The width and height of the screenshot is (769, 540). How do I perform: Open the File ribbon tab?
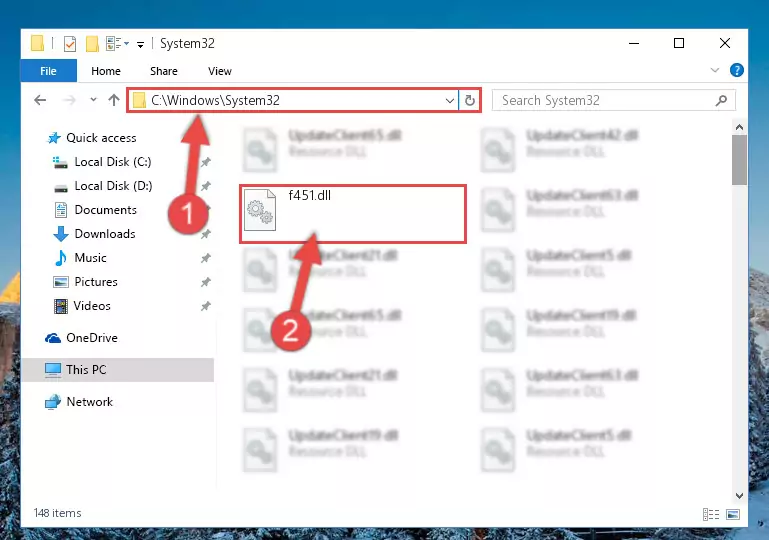48,71
